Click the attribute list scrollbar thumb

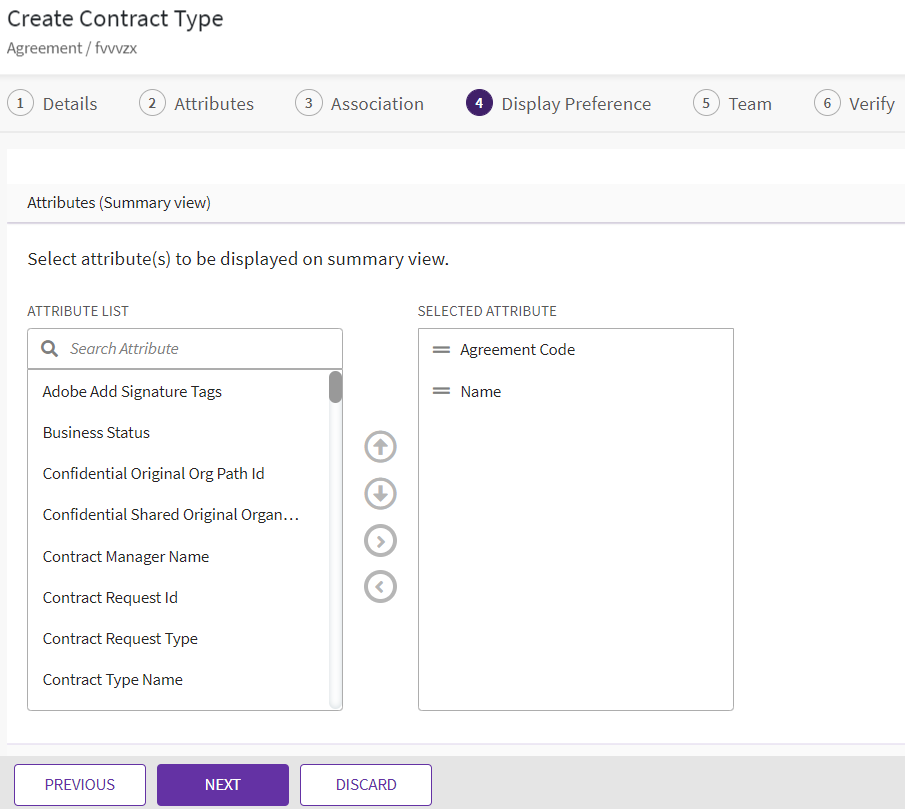tap(336, 387)
